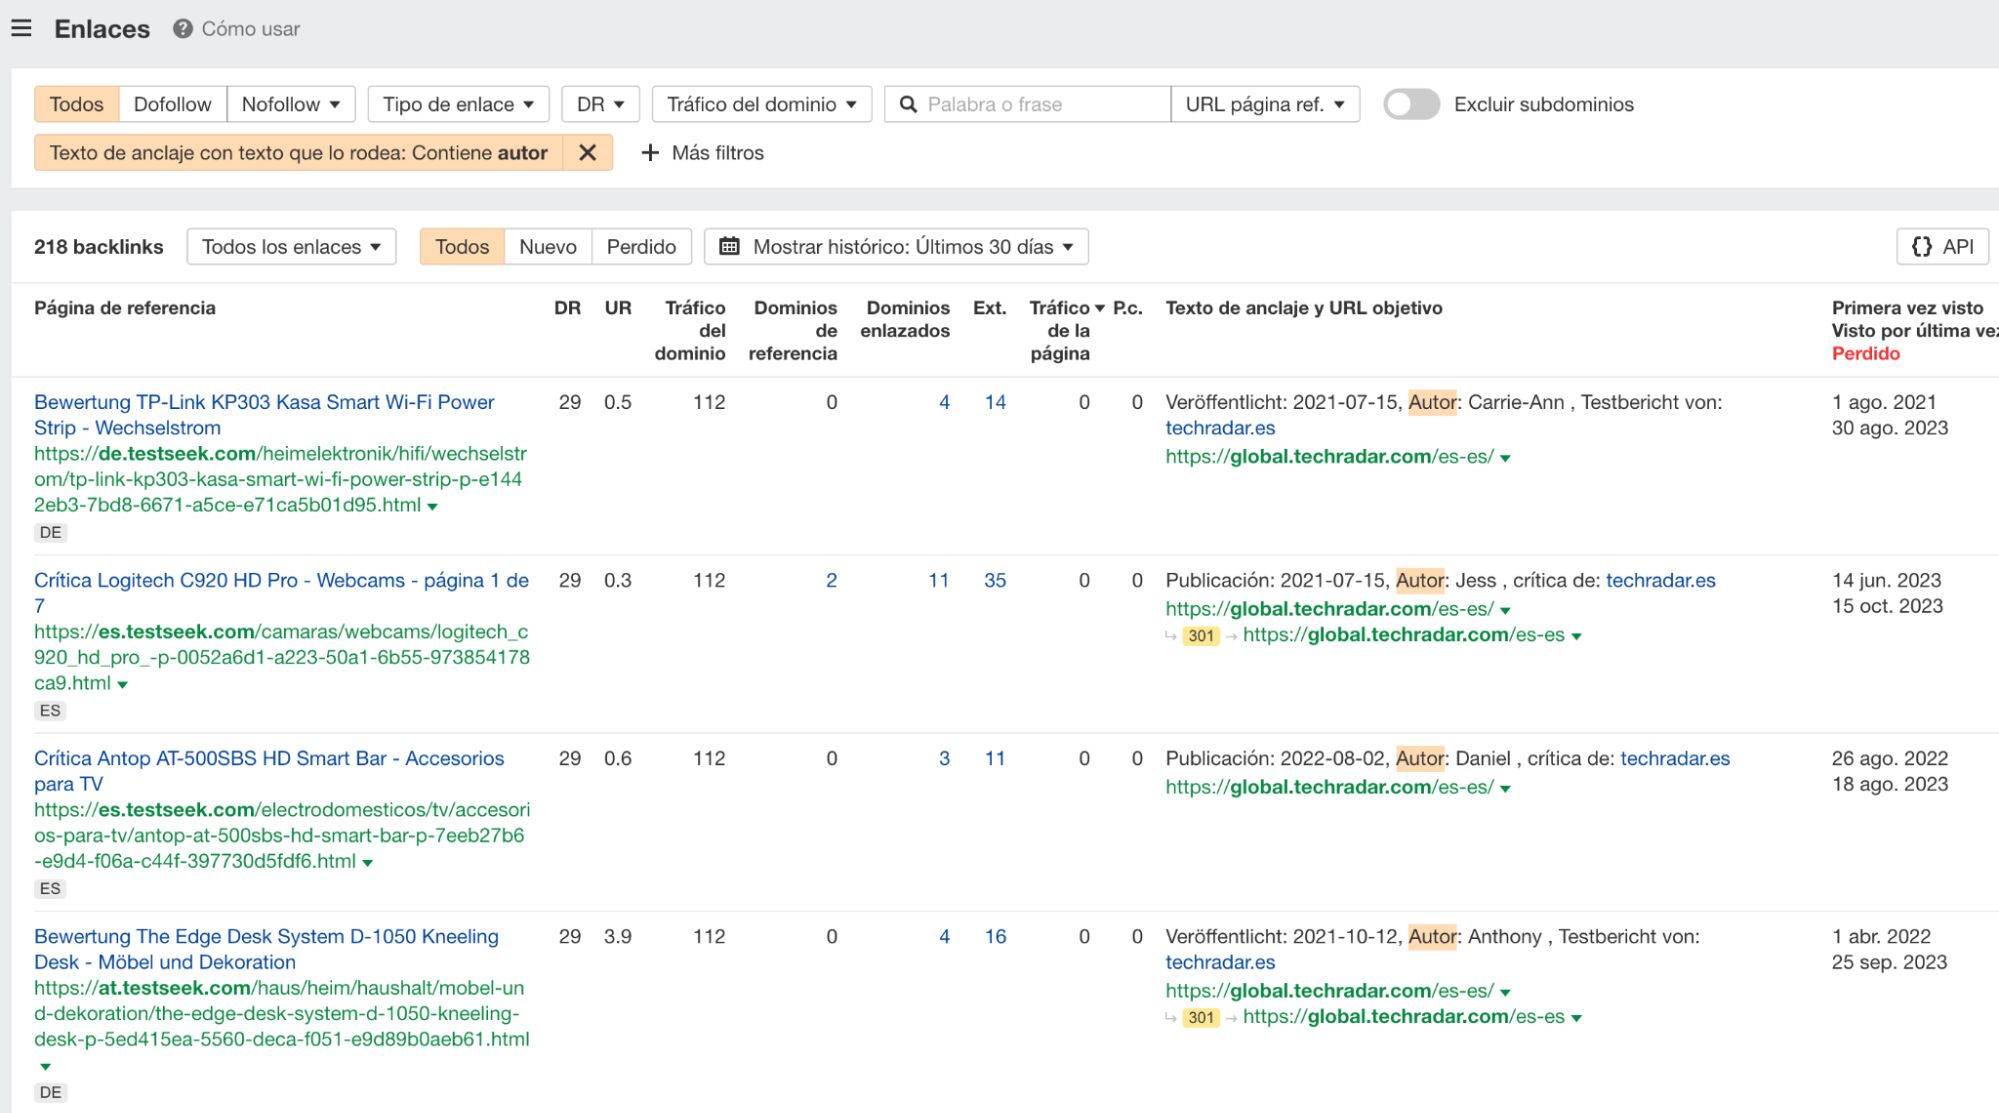Image resolution: width=1999 pixels, height=1113 pixels.
Task: Click the search magnifier icon
Action: 908,104
